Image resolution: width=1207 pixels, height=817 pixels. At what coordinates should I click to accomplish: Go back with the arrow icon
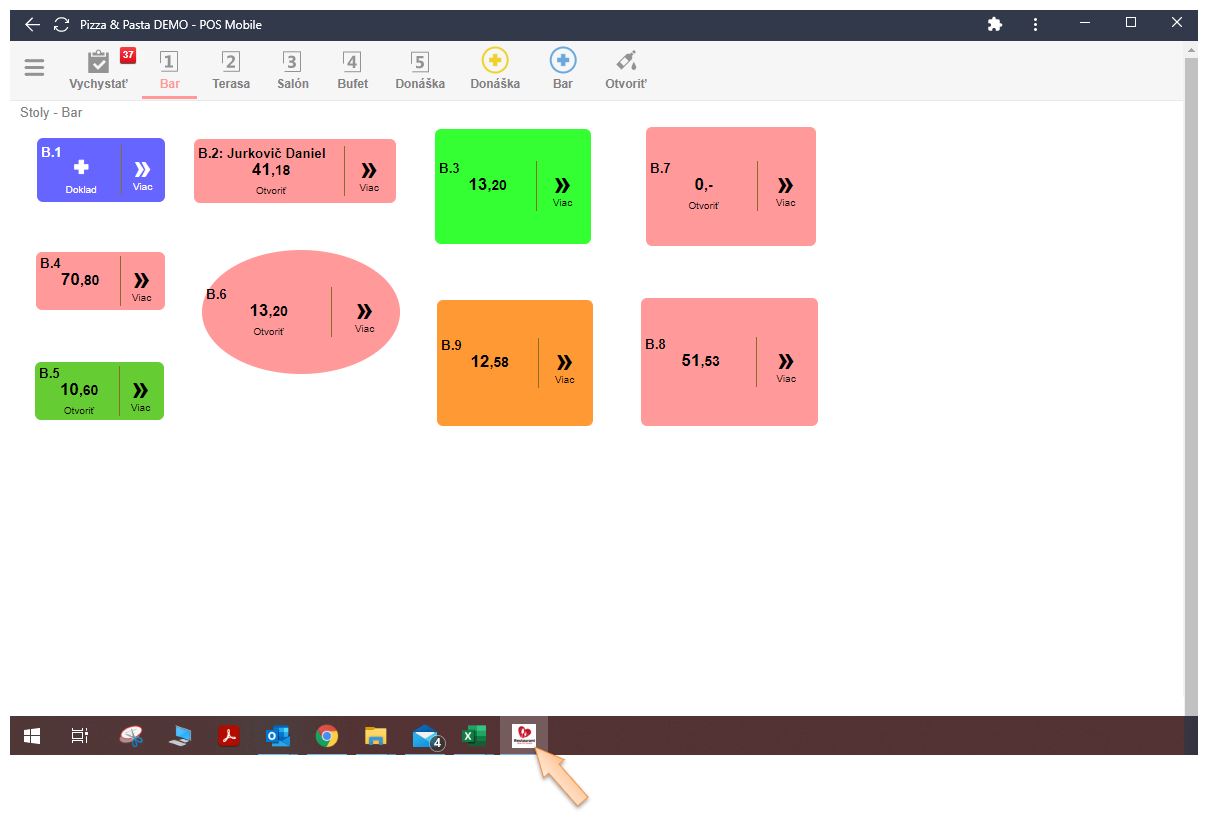coord(33,24)
